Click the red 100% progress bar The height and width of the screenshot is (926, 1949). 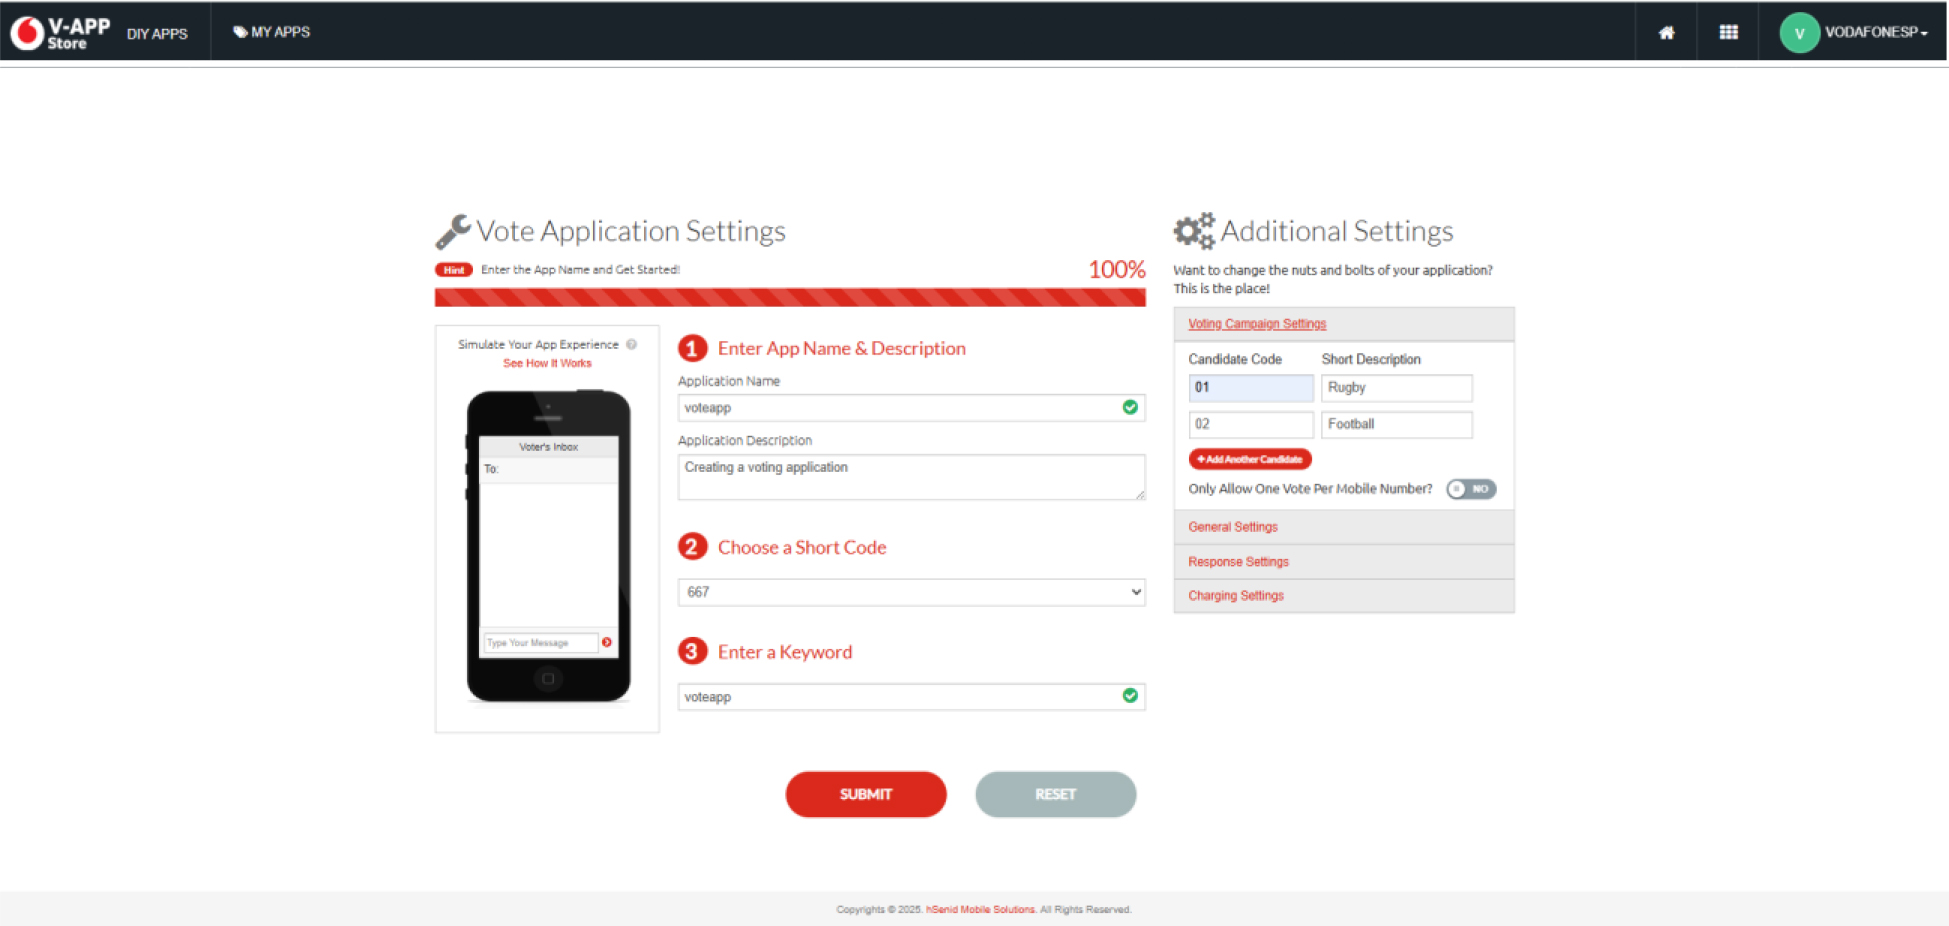[790, 297]
